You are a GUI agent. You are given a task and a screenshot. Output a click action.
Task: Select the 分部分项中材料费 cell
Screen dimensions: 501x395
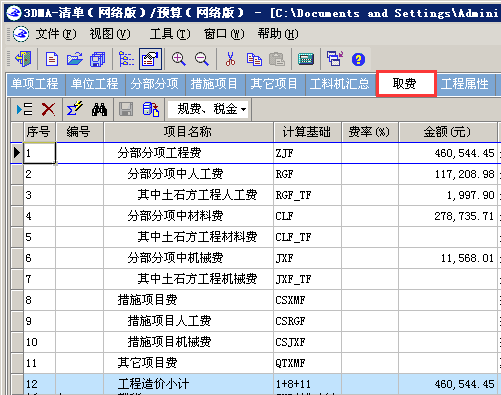coord(188,216)
